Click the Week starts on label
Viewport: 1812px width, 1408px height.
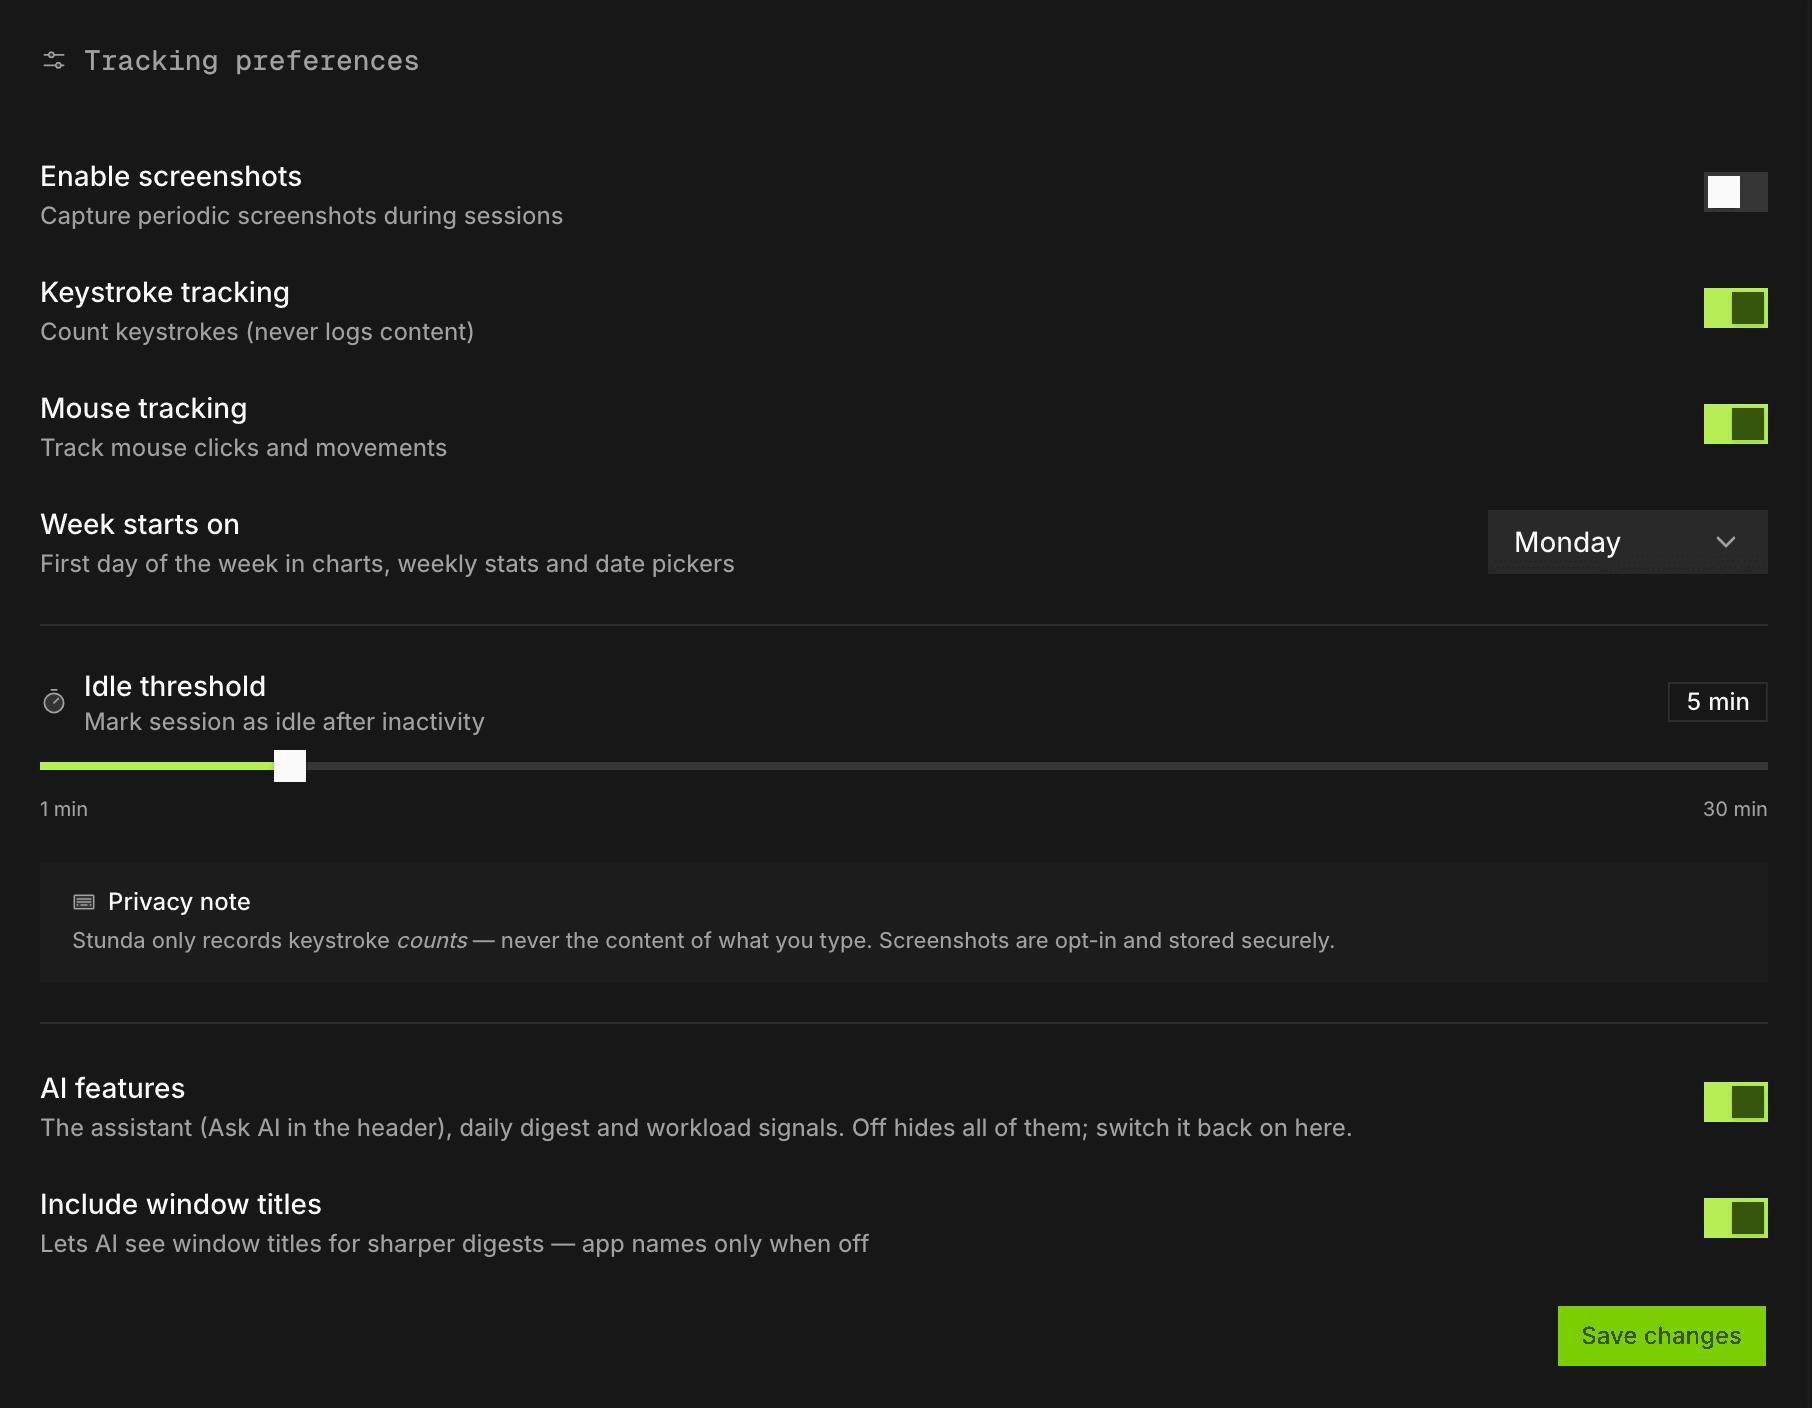[x=140, y=524]
